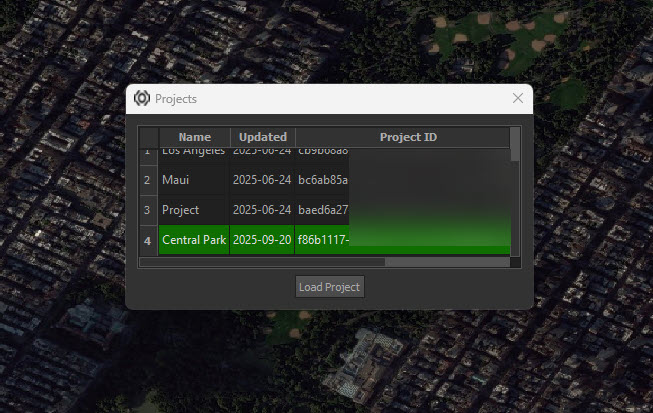Click Maui's updated date cell
The image size is (653, 413).
(x=262, y=181)
